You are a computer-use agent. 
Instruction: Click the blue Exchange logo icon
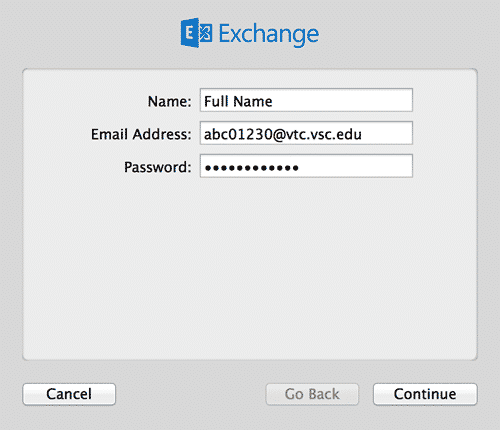(196, 33)
